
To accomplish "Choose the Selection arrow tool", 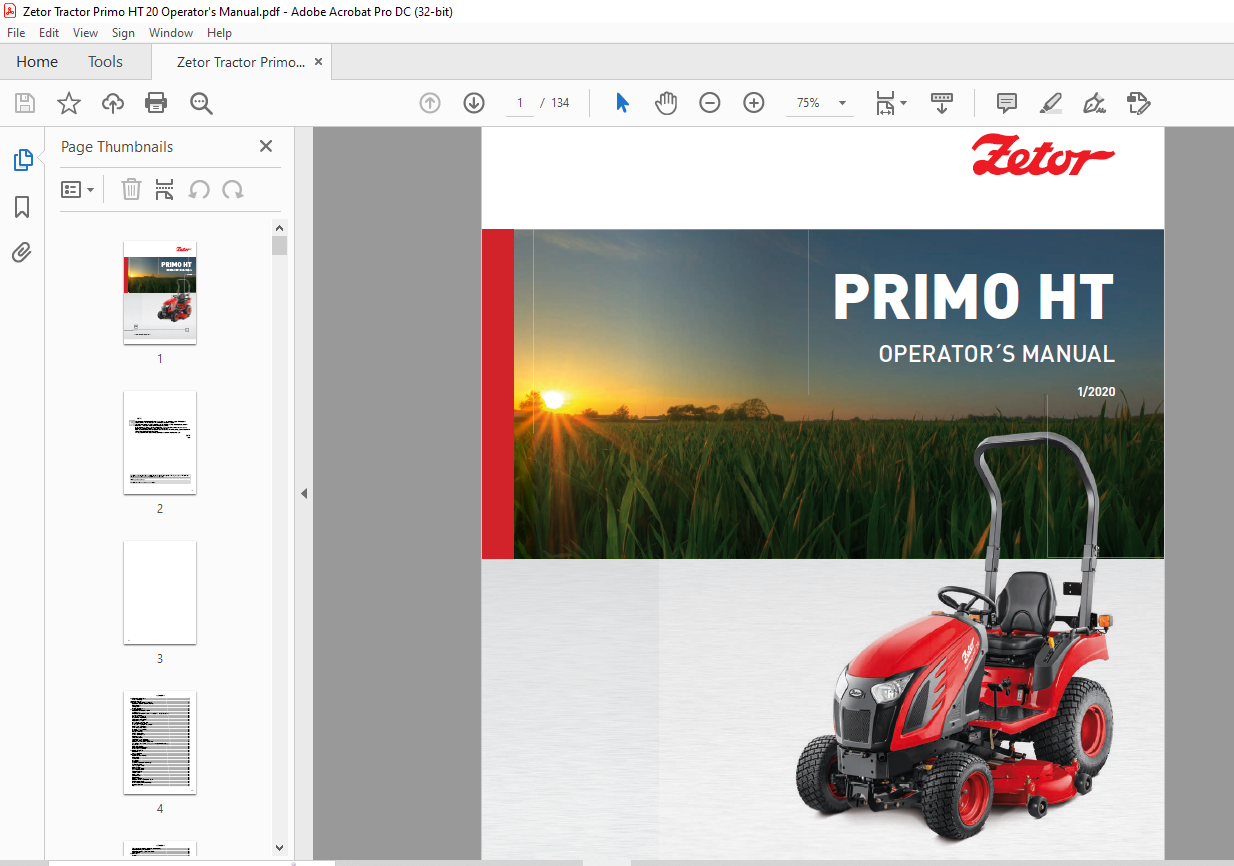I will [x=622, y=103].
